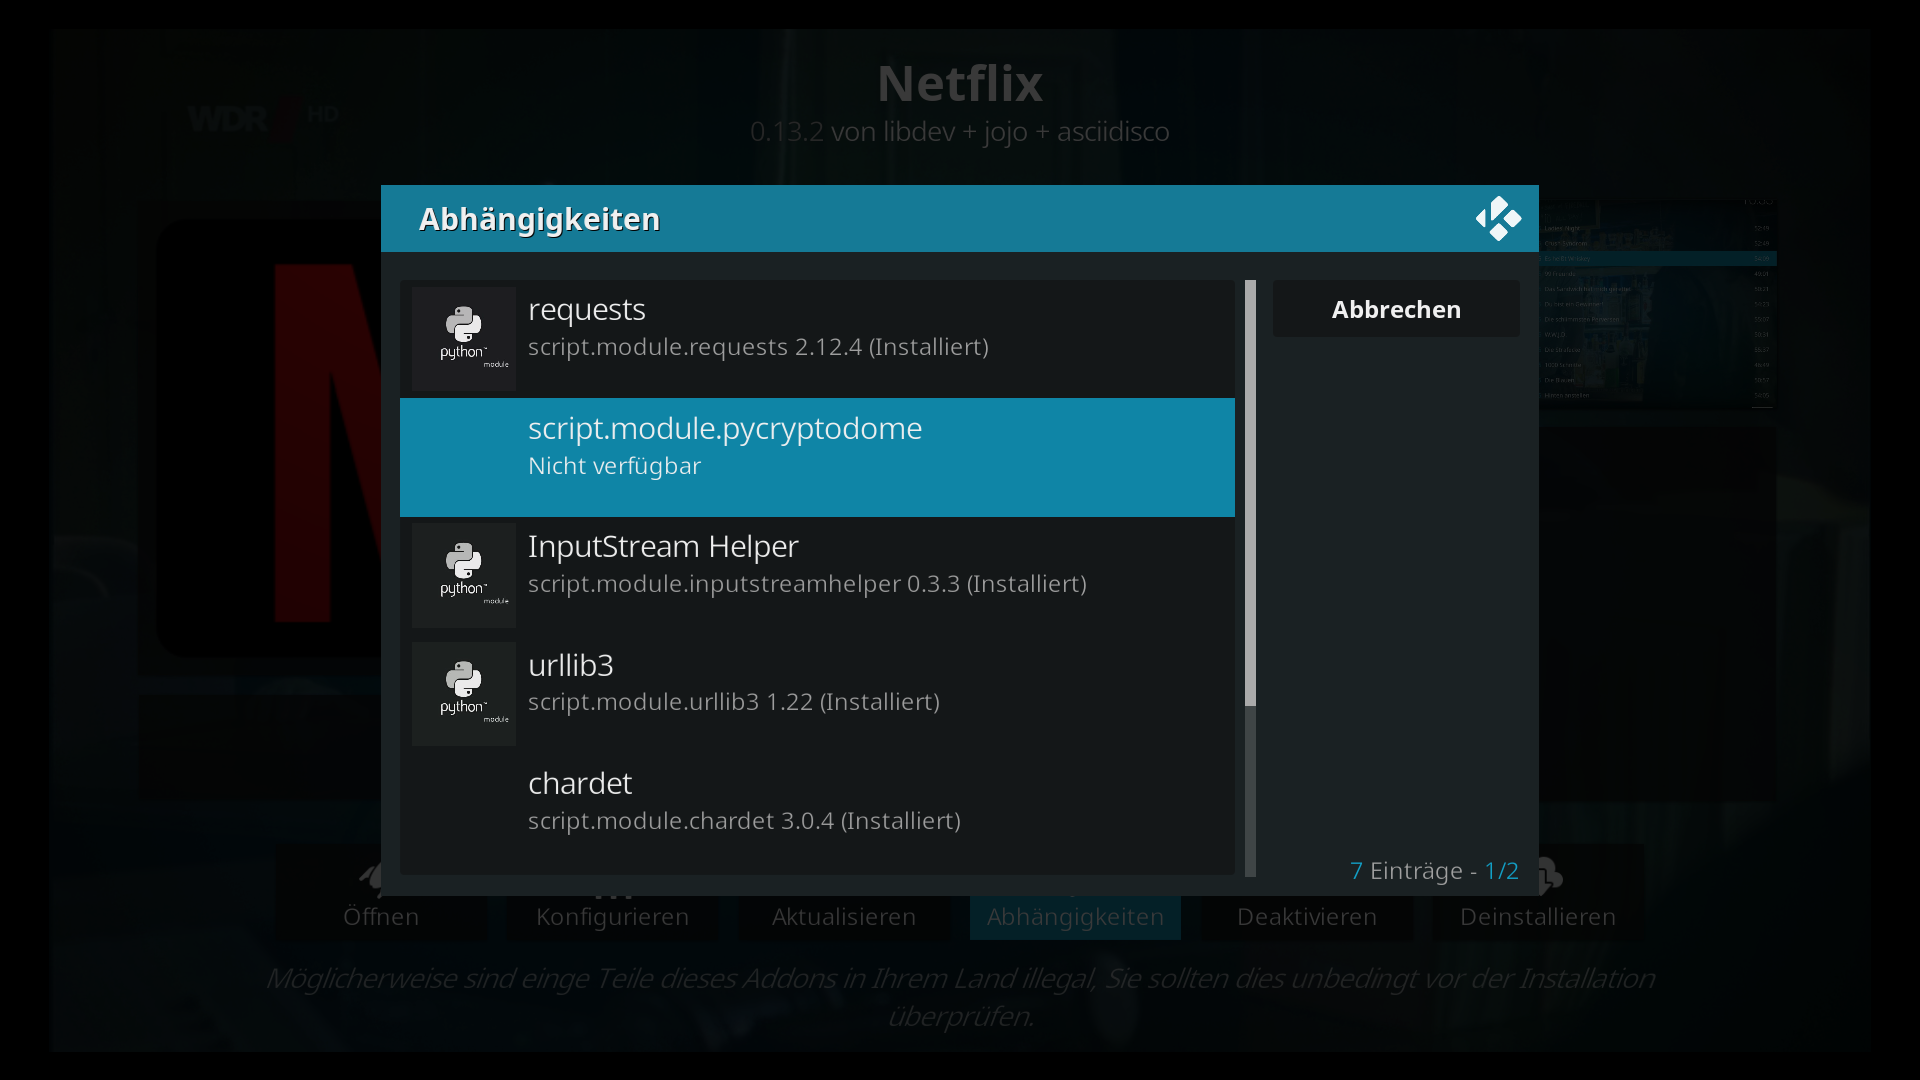Open Konfigurieren addon settings

(x=612, y=916)
